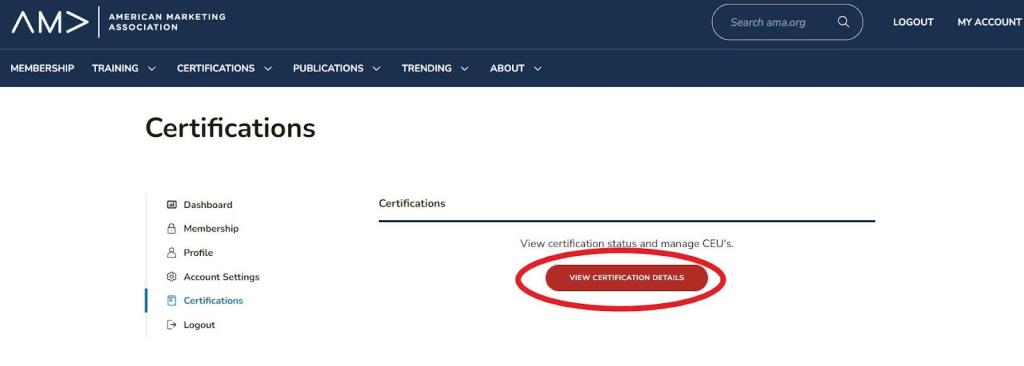Click the Certifications document icon in sidebar

(172, 301)
